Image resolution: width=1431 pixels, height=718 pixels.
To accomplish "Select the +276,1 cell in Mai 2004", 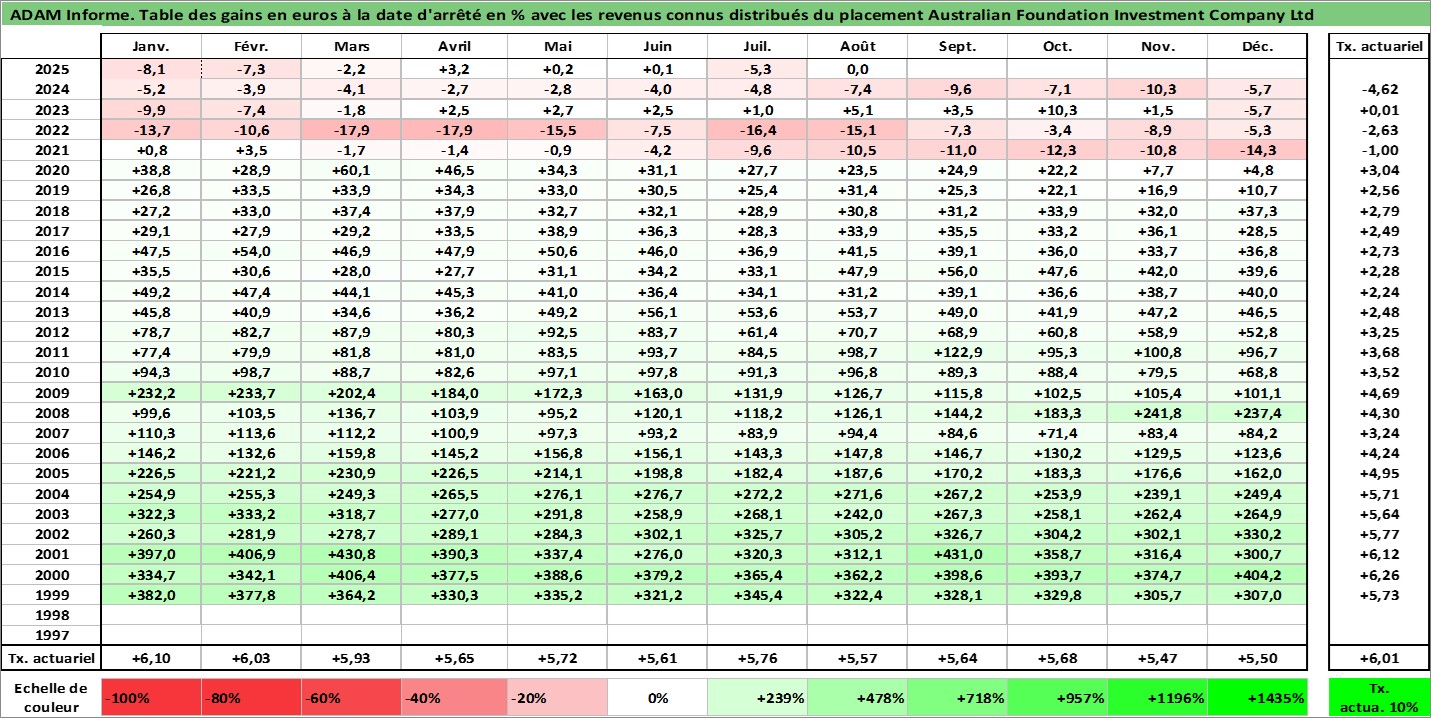I will 557,493.
